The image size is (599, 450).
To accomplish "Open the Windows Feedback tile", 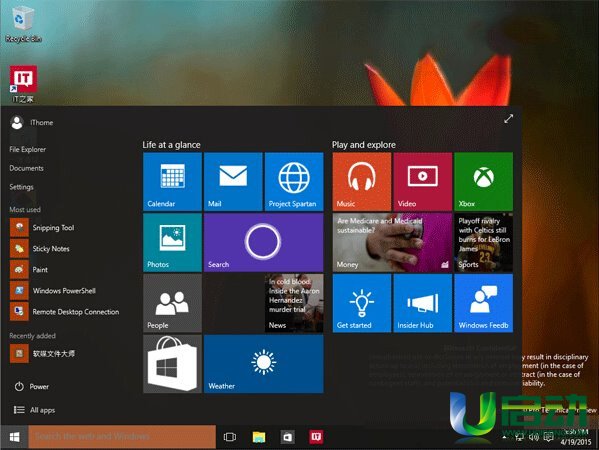I will click(x=484, y=303).
